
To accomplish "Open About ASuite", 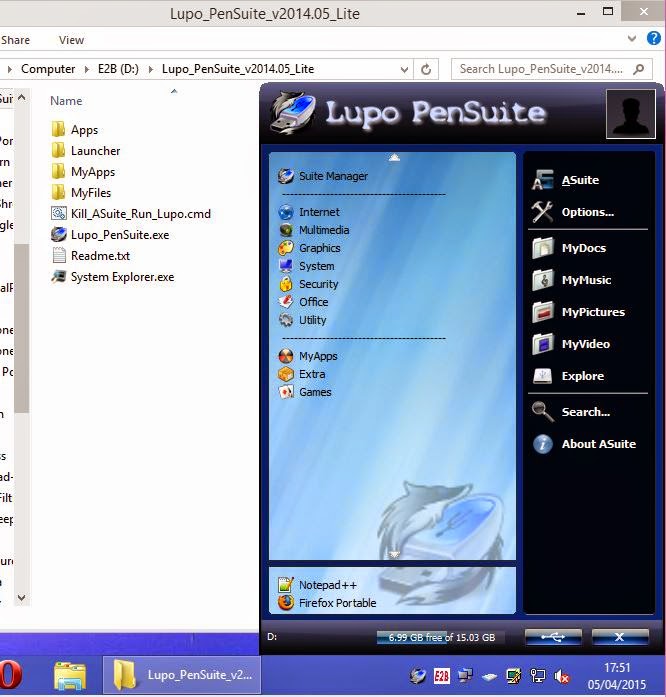I will (584, 444).
